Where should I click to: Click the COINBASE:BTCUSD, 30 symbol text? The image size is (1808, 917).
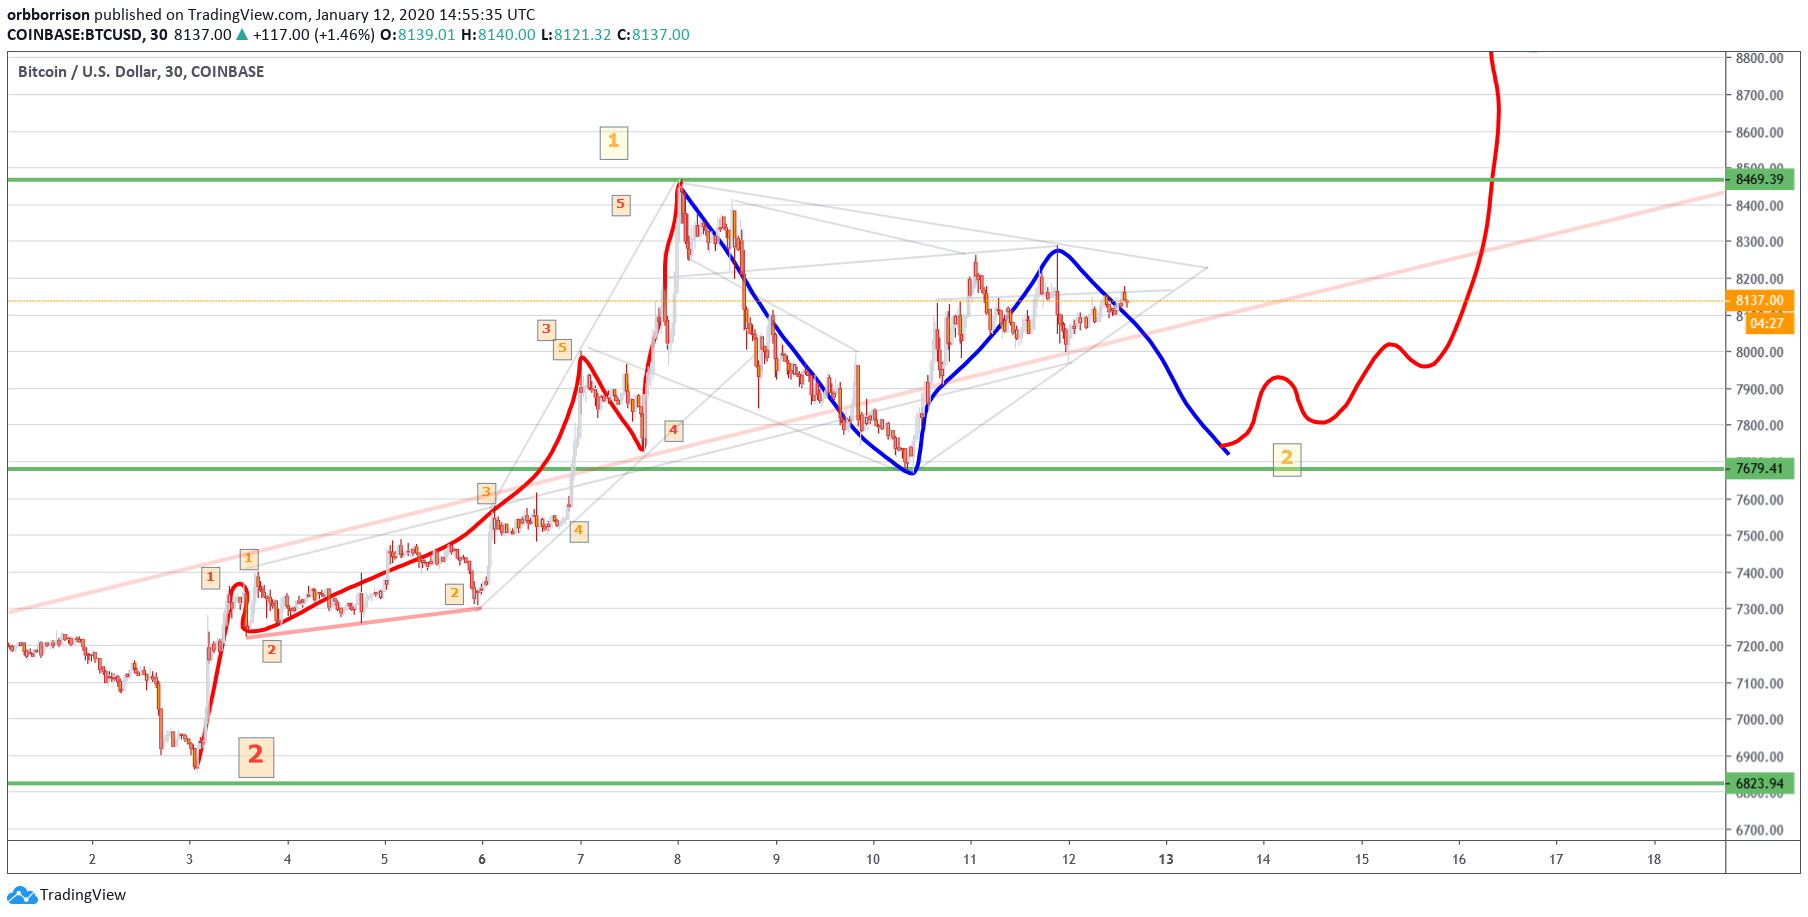(87, 35)
